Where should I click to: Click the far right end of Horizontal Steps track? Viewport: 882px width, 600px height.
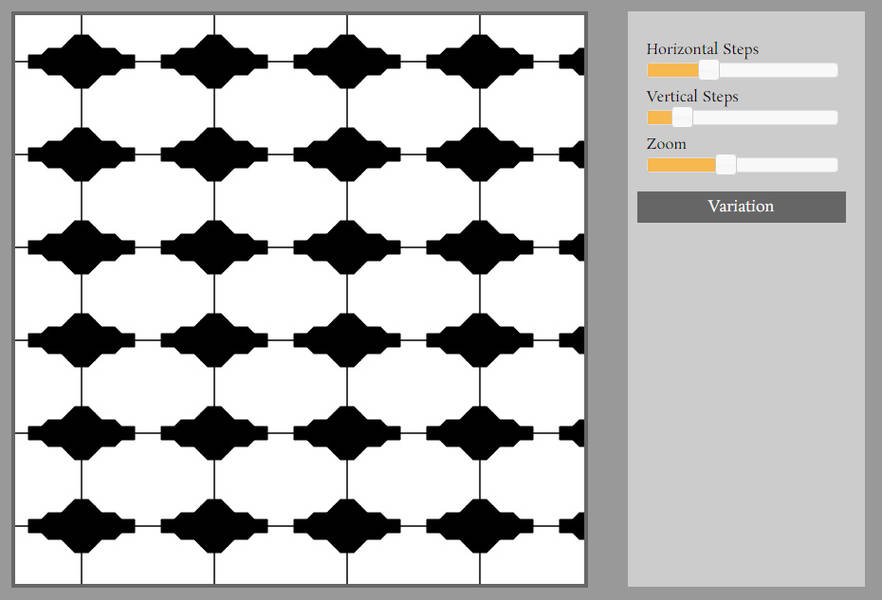tap(833, 70)
